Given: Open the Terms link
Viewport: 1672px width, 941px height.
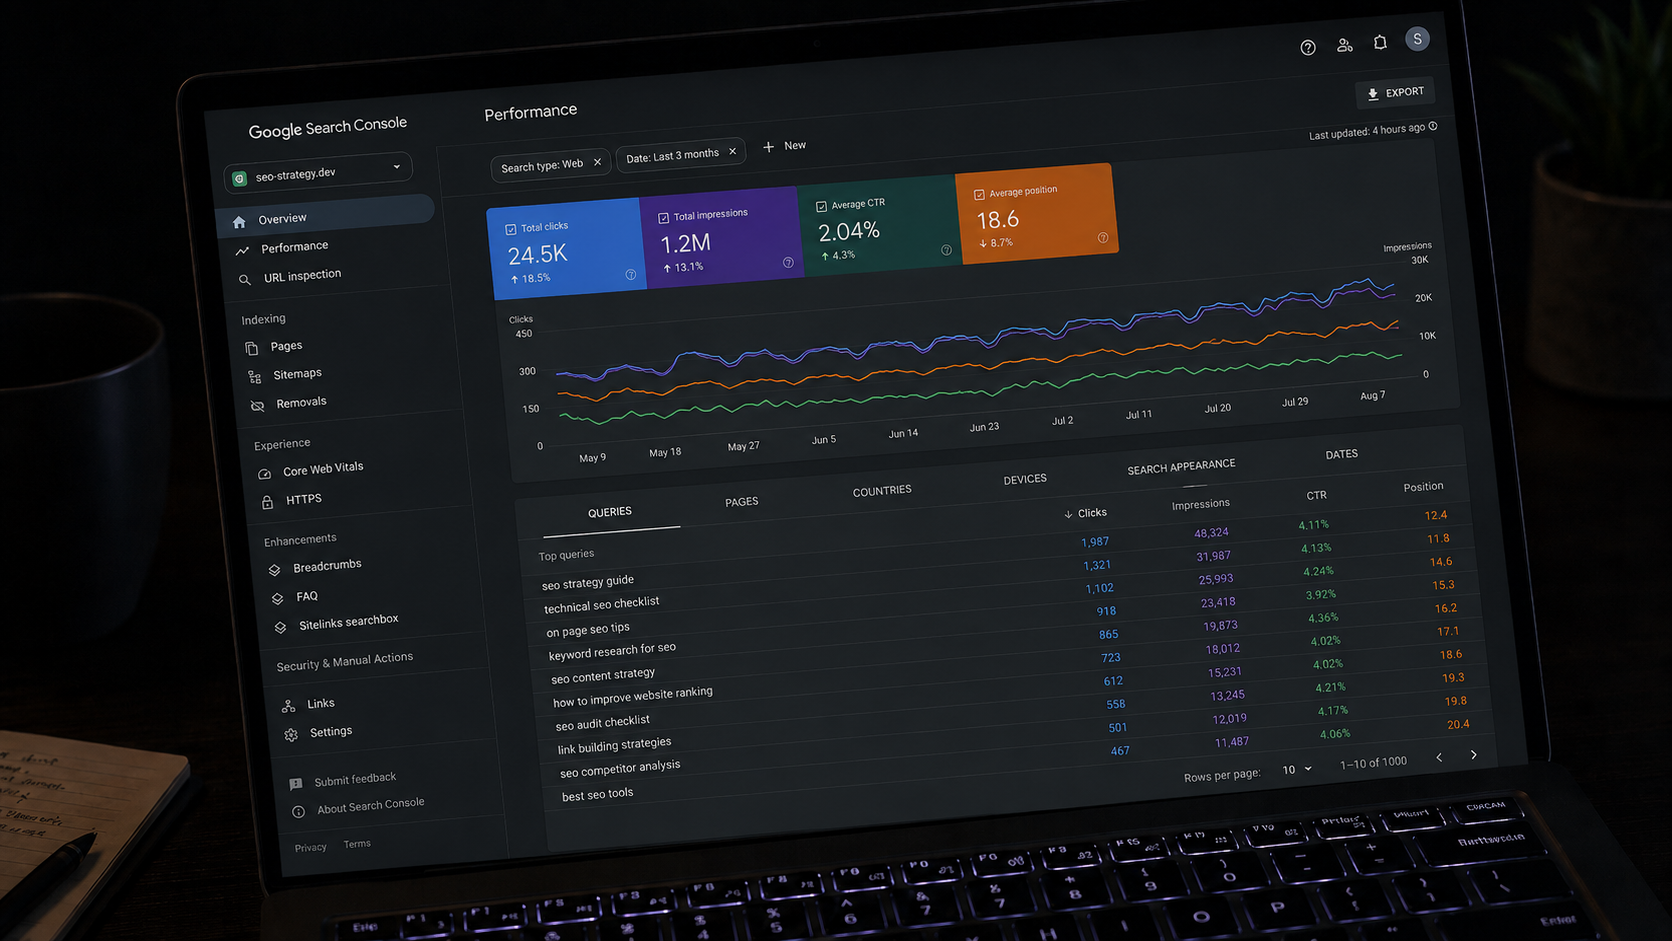Looking at the screenshot, I should point(357,844).
